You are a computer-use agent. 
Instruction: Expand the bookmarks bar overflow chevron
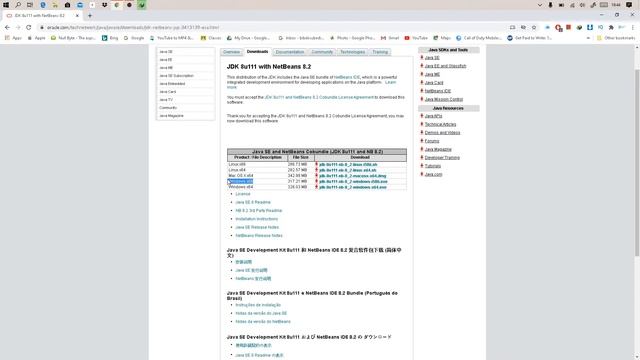click(x=588, y=38)
